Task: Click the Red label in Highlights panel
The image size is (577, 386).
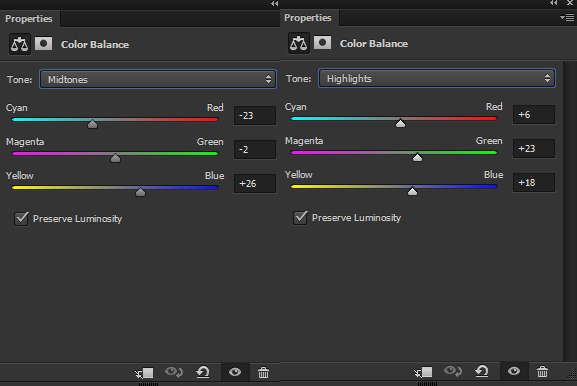Action: 494,106
